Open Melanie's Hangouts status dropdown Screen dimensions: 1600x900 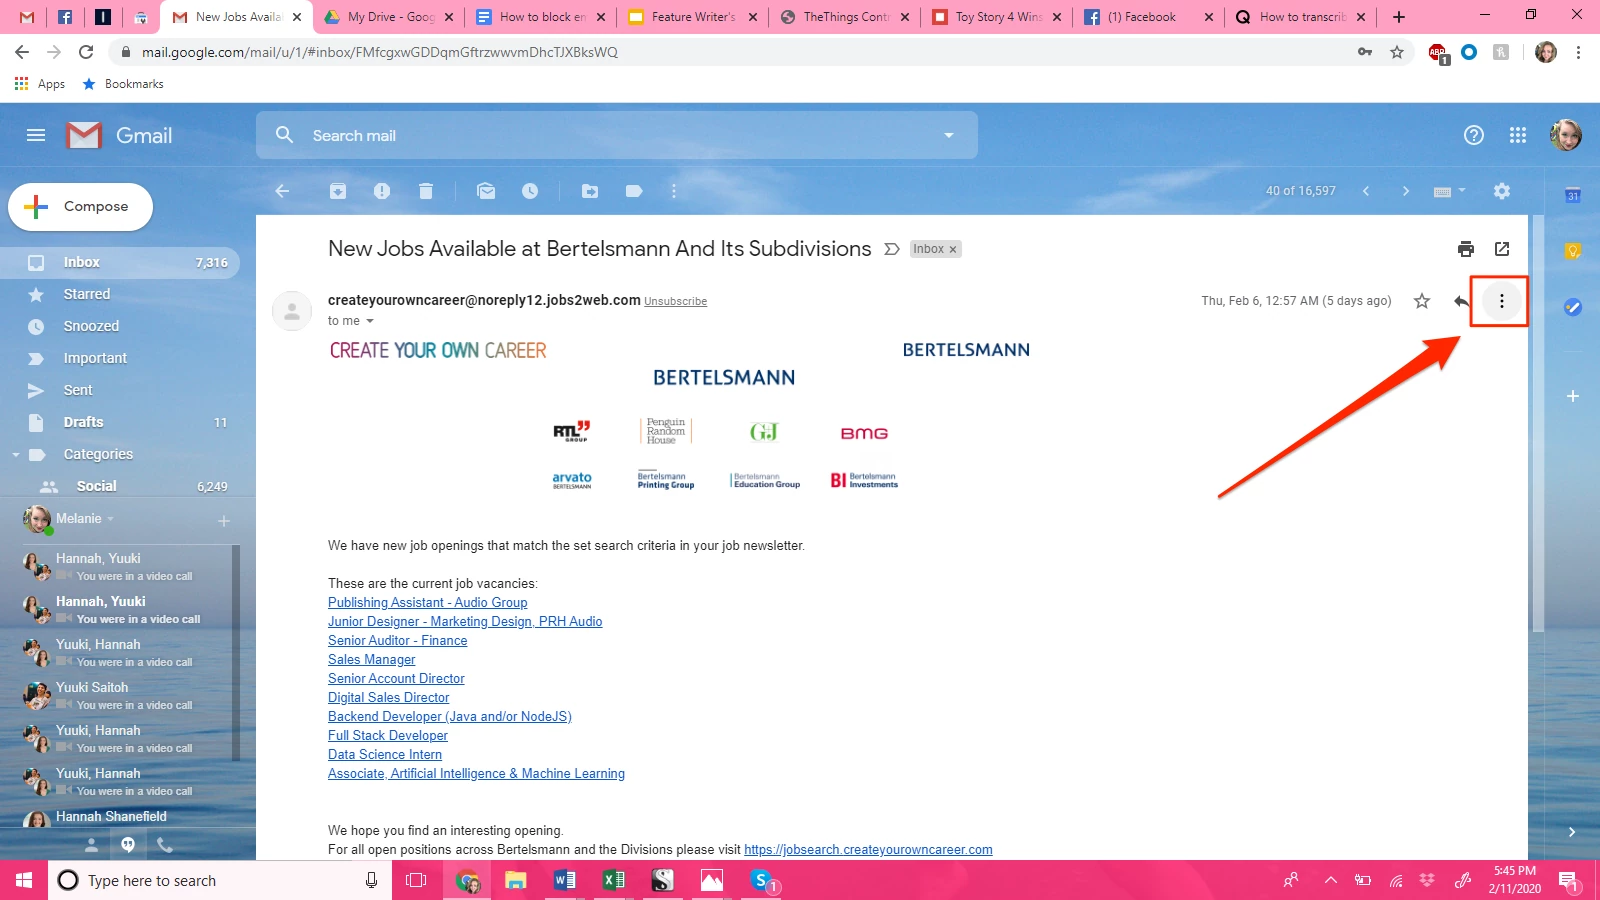click(x=111, y=518)
